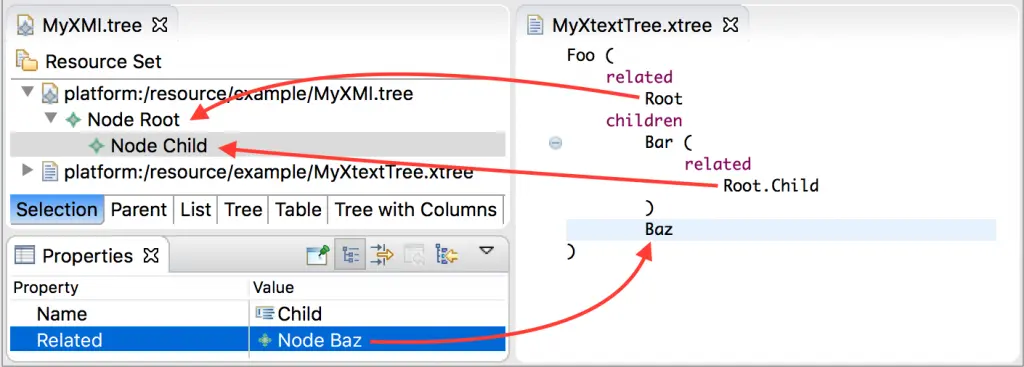Activate the Properties view tab
This screenshot has height=367, width=1024.
pyautogui.click(x=88, y=255)
